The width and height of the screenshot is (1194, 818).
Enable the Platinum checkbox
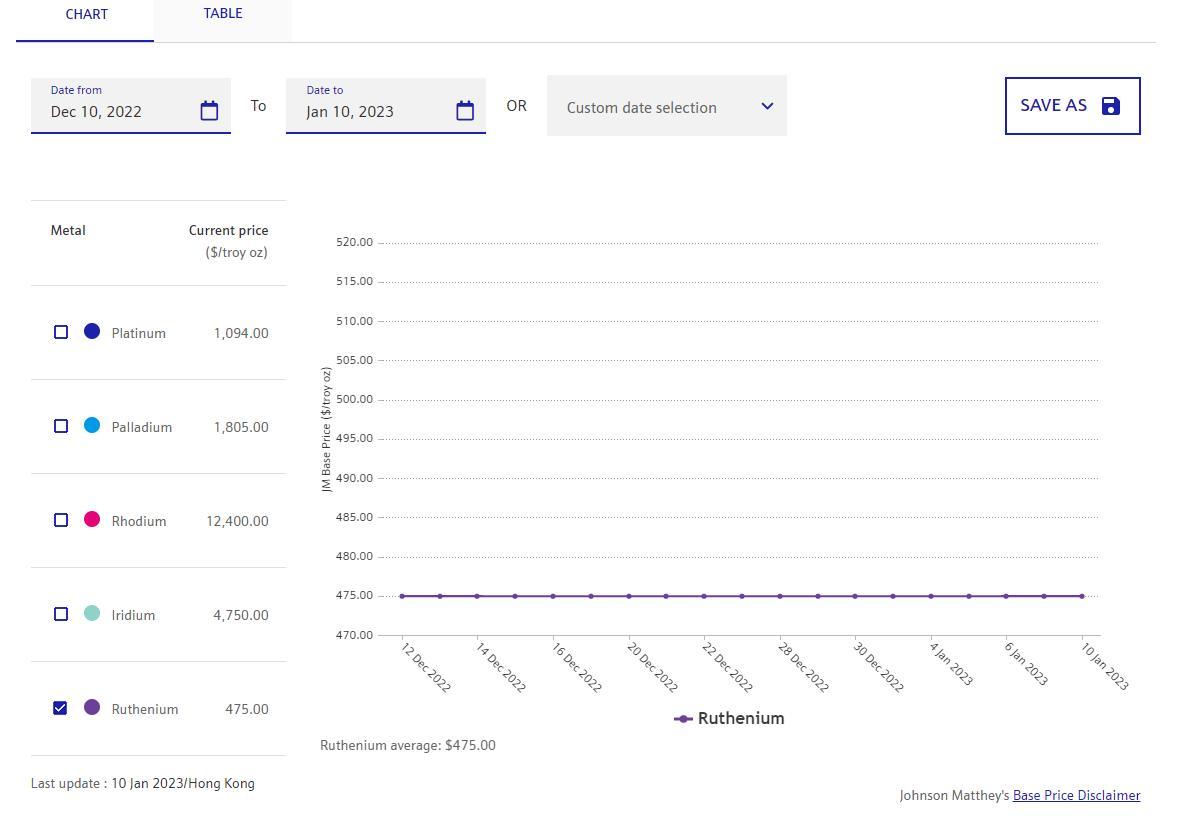(x=61, y=332)
